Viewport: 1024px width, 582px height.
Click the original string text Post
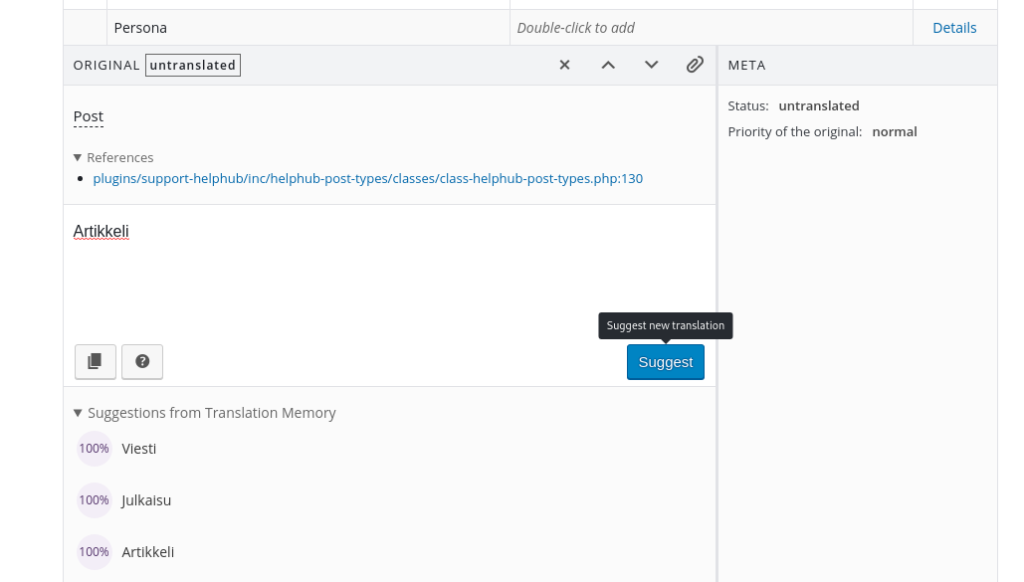tap(88, 116)
